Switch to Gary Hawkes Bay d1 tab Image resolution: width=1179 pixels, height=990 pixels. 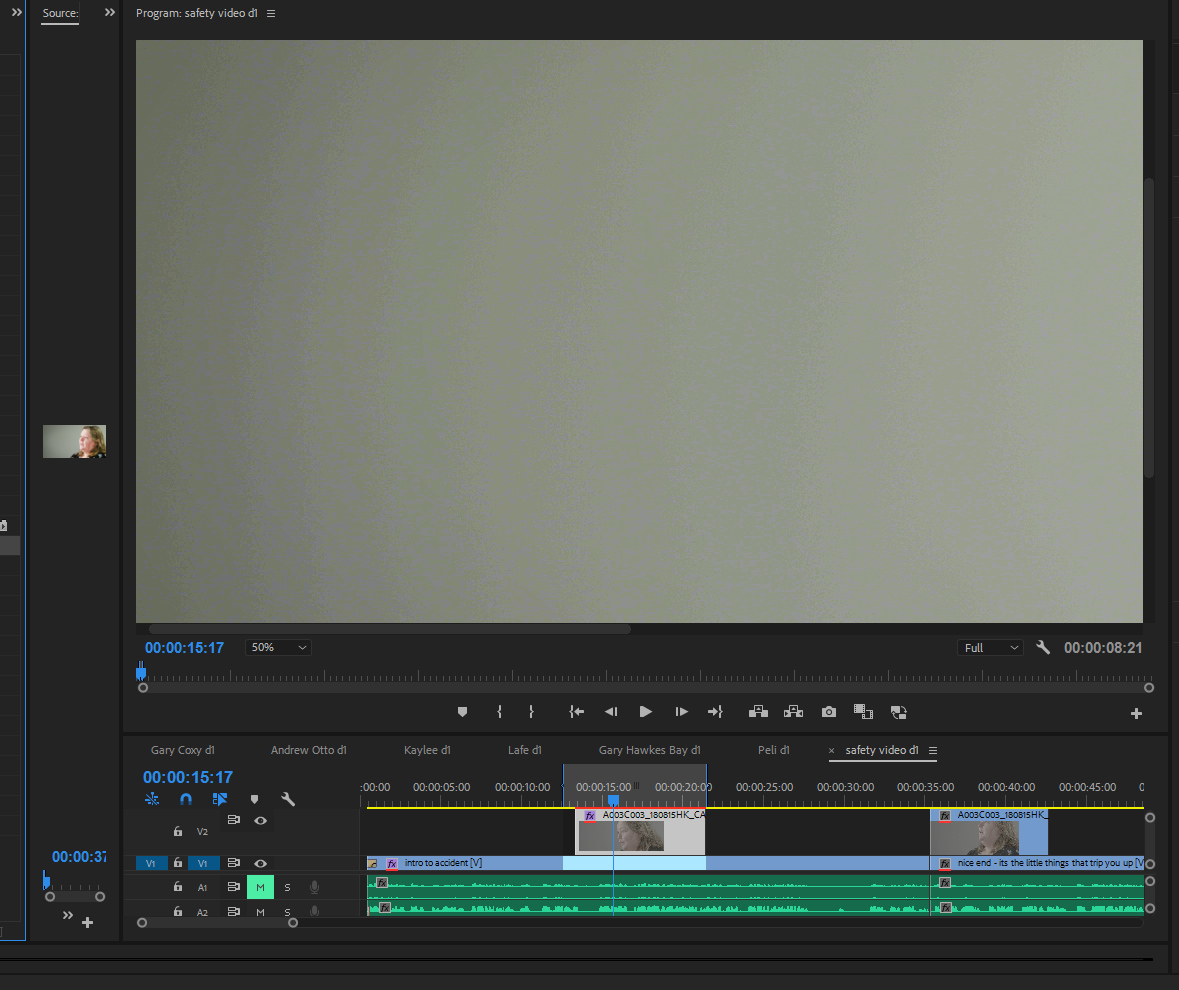[x=650, y=750]
